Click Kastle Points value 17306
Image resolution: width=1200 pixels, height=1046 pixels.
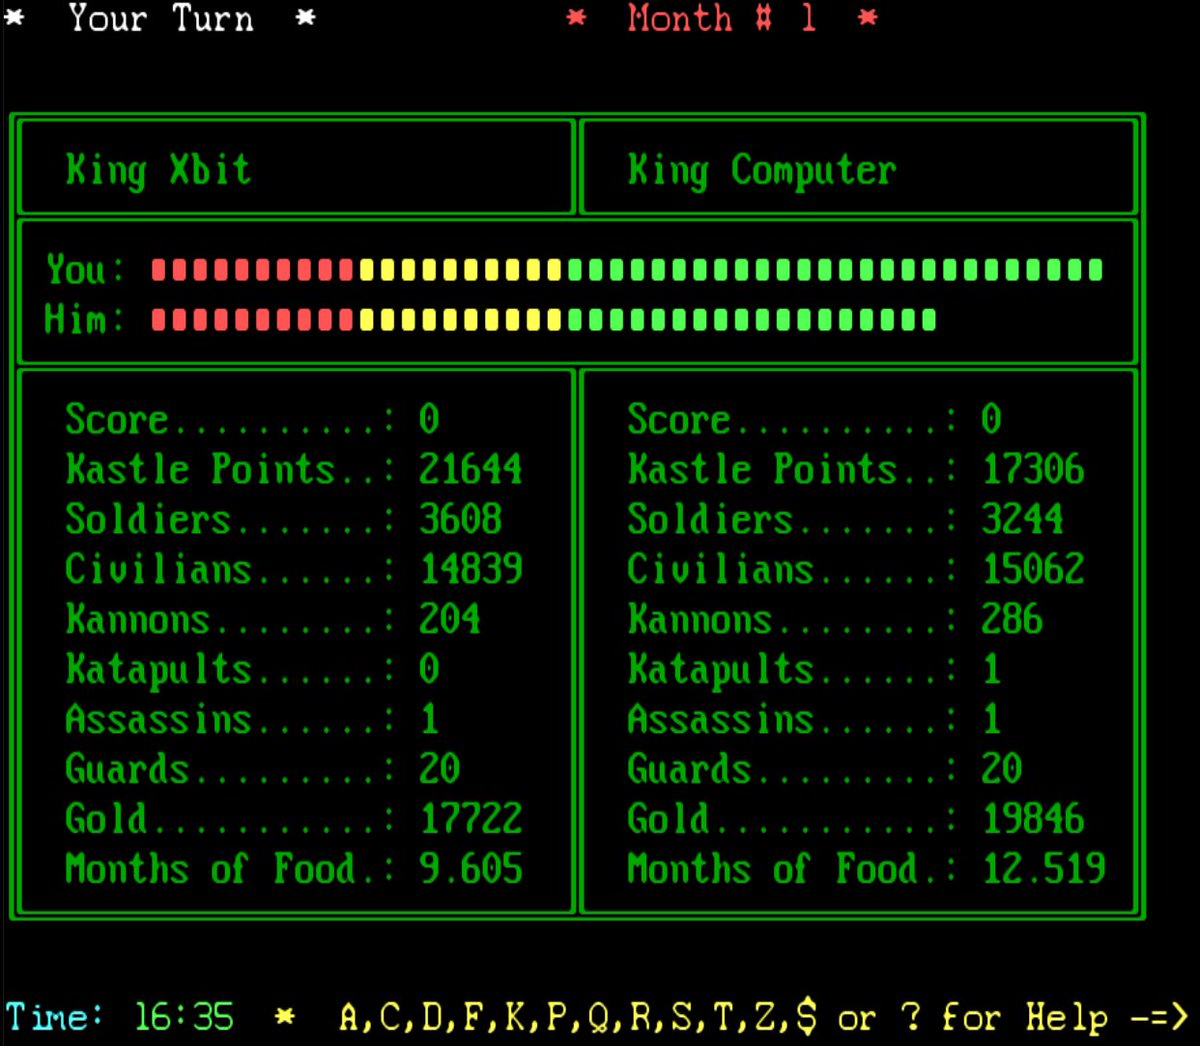click(1033, 469)
